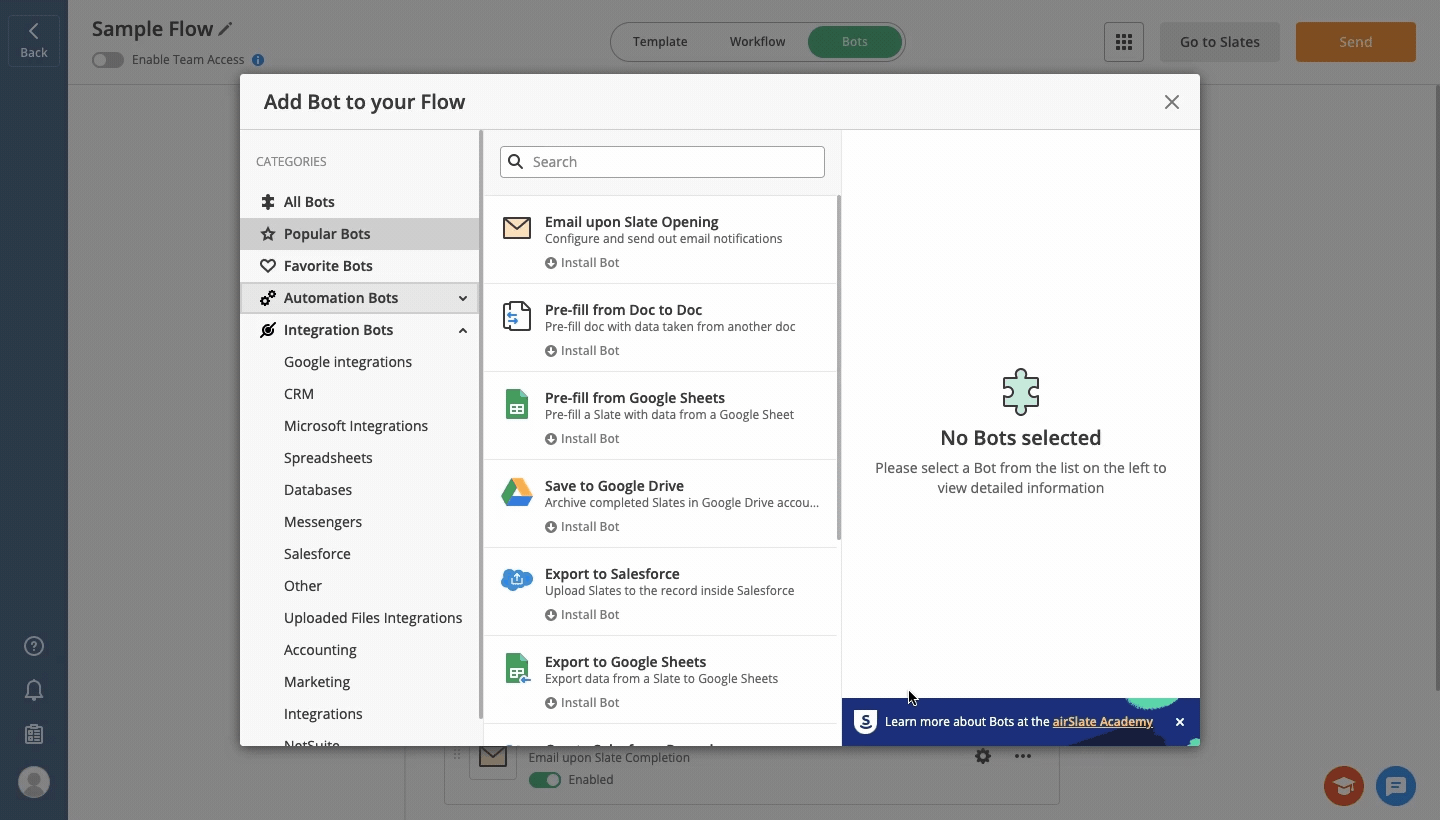Click the Team Access info icon
The height and width of the screenshot is (820, 1440).
[x=258, y=60]
